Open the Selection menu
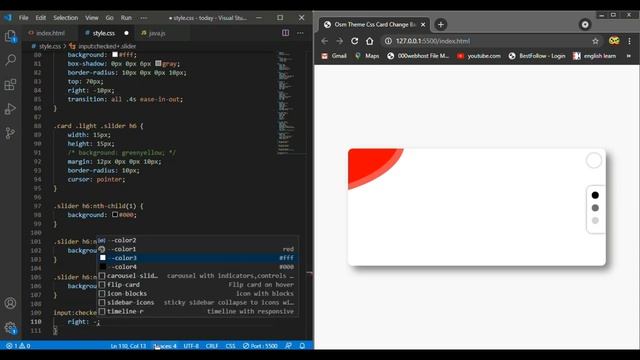Screen dimensions: 640x360 click(65, 18)
